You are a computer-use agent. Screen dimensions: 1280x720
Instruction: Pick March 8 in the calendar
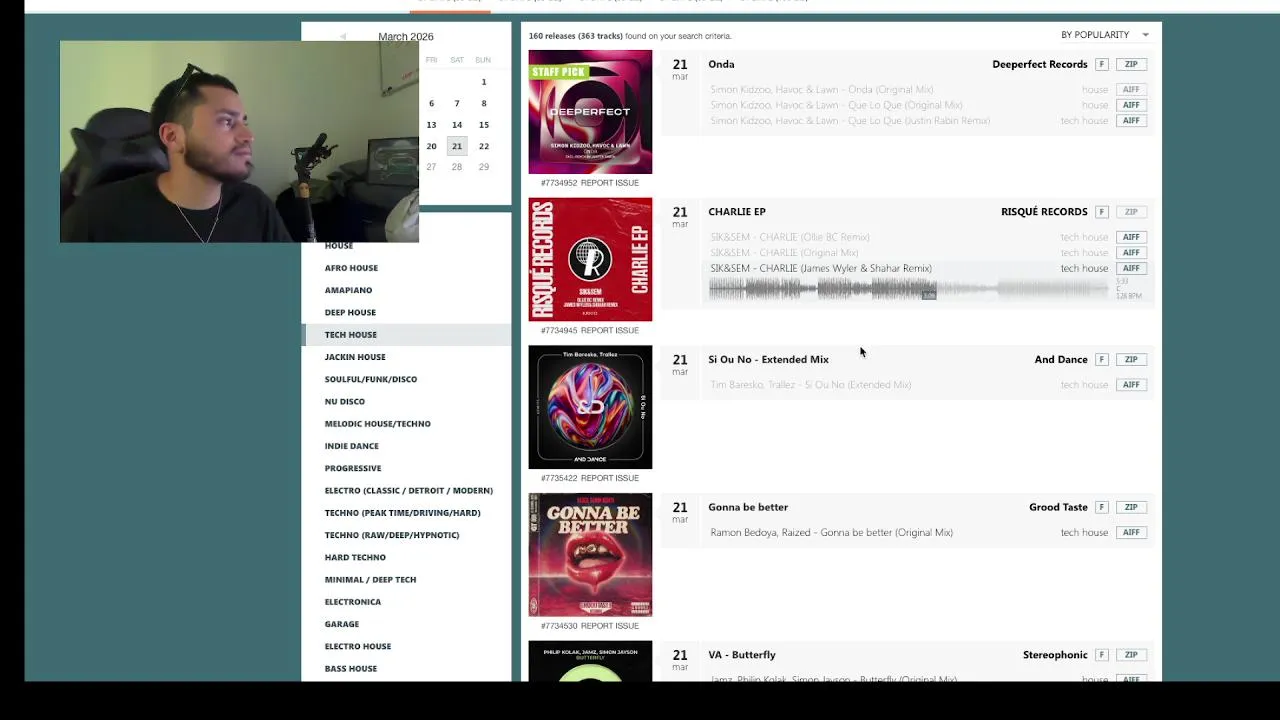pyautogui.click(x=484, y=104)
